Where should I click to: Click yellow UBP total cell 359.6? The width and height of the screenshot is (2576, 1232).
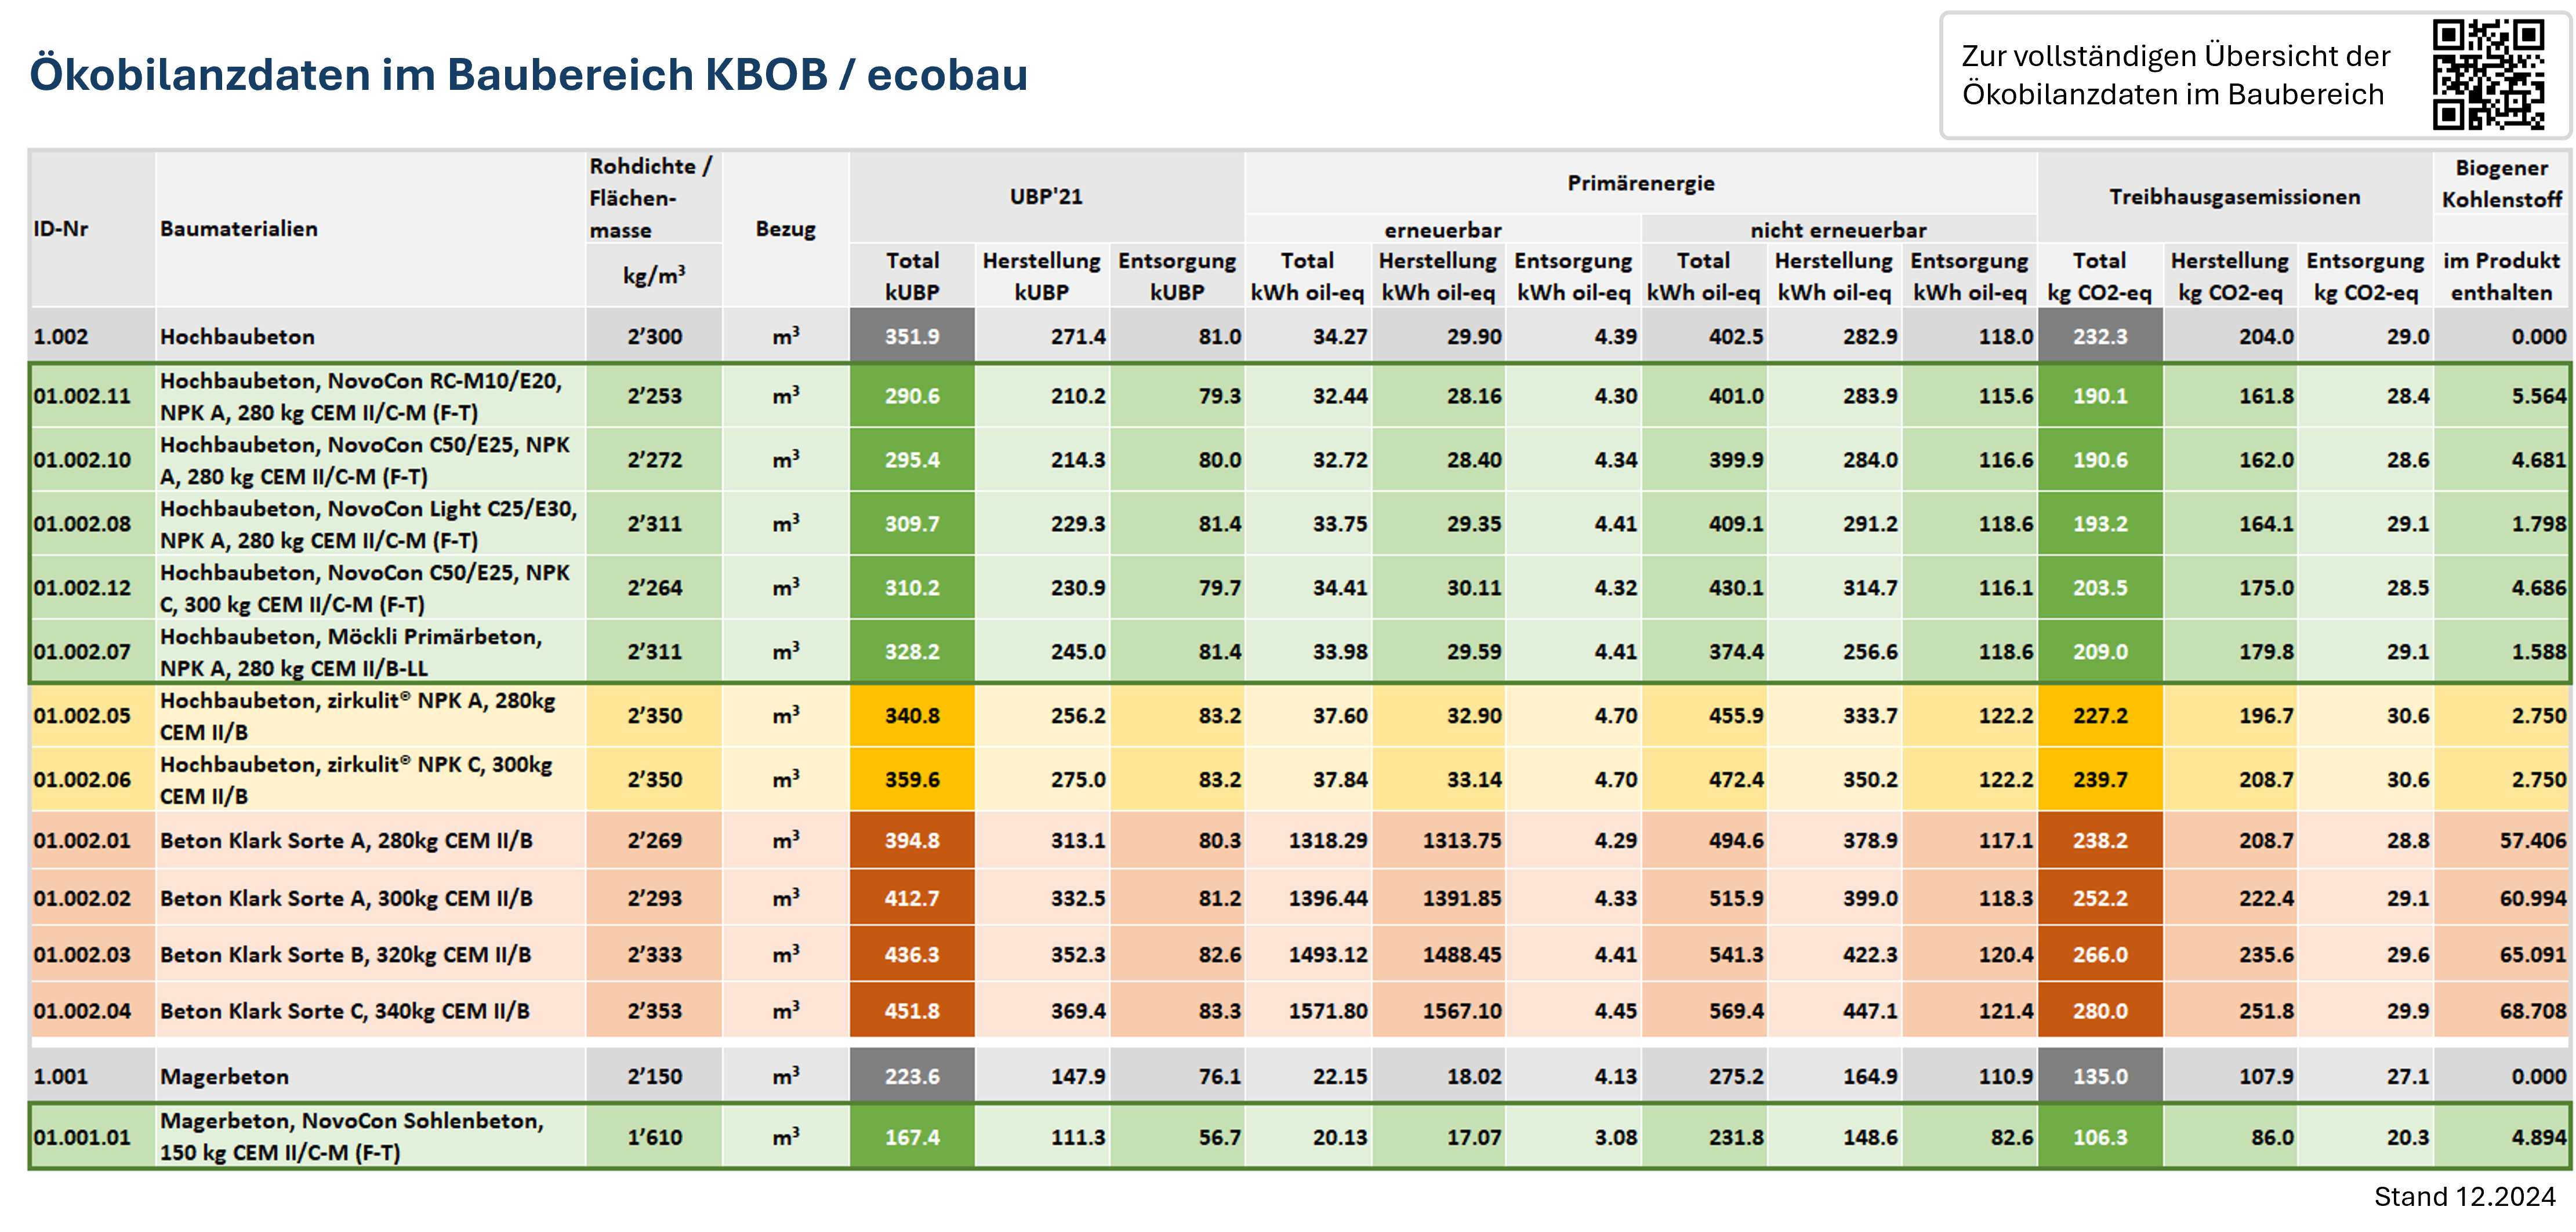coord(912,780)
